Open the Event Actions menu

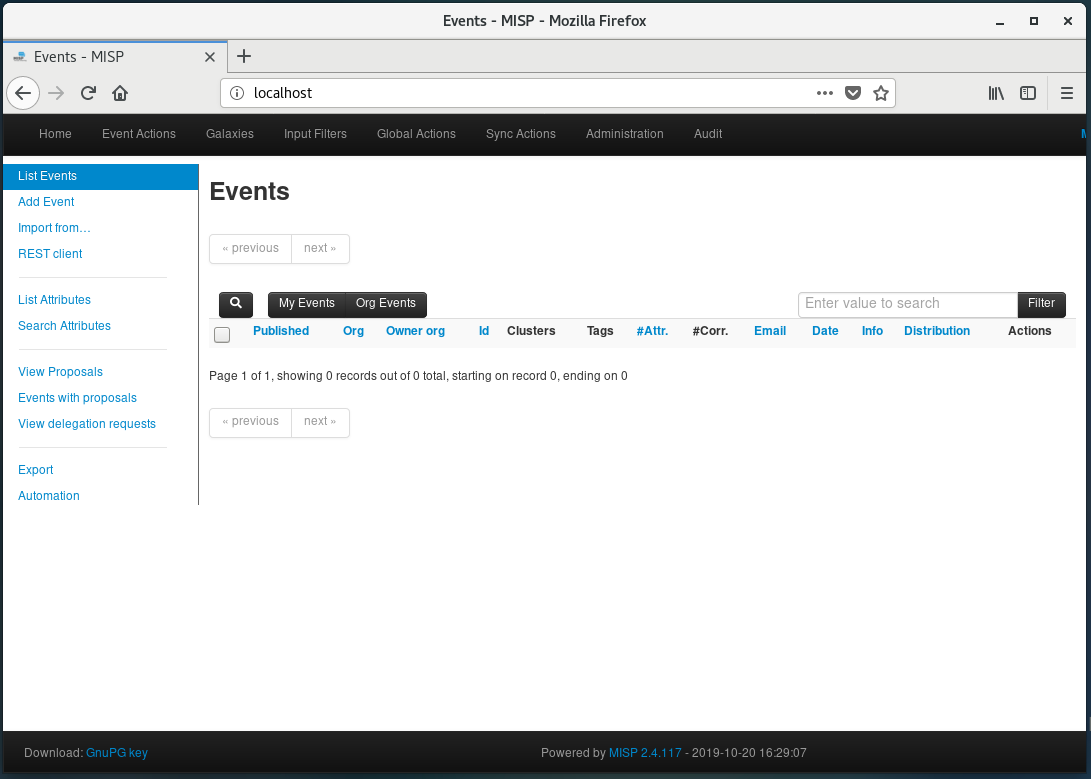pyautogui.click(x=138, y=134)
